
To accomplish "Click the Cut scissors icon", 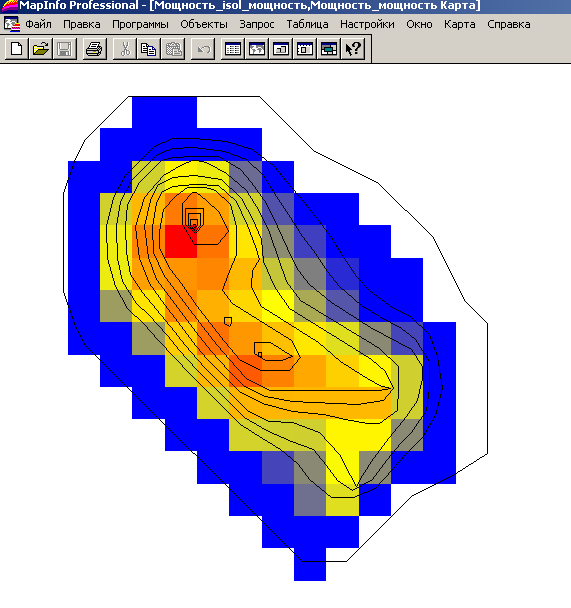I will [124, 49].
